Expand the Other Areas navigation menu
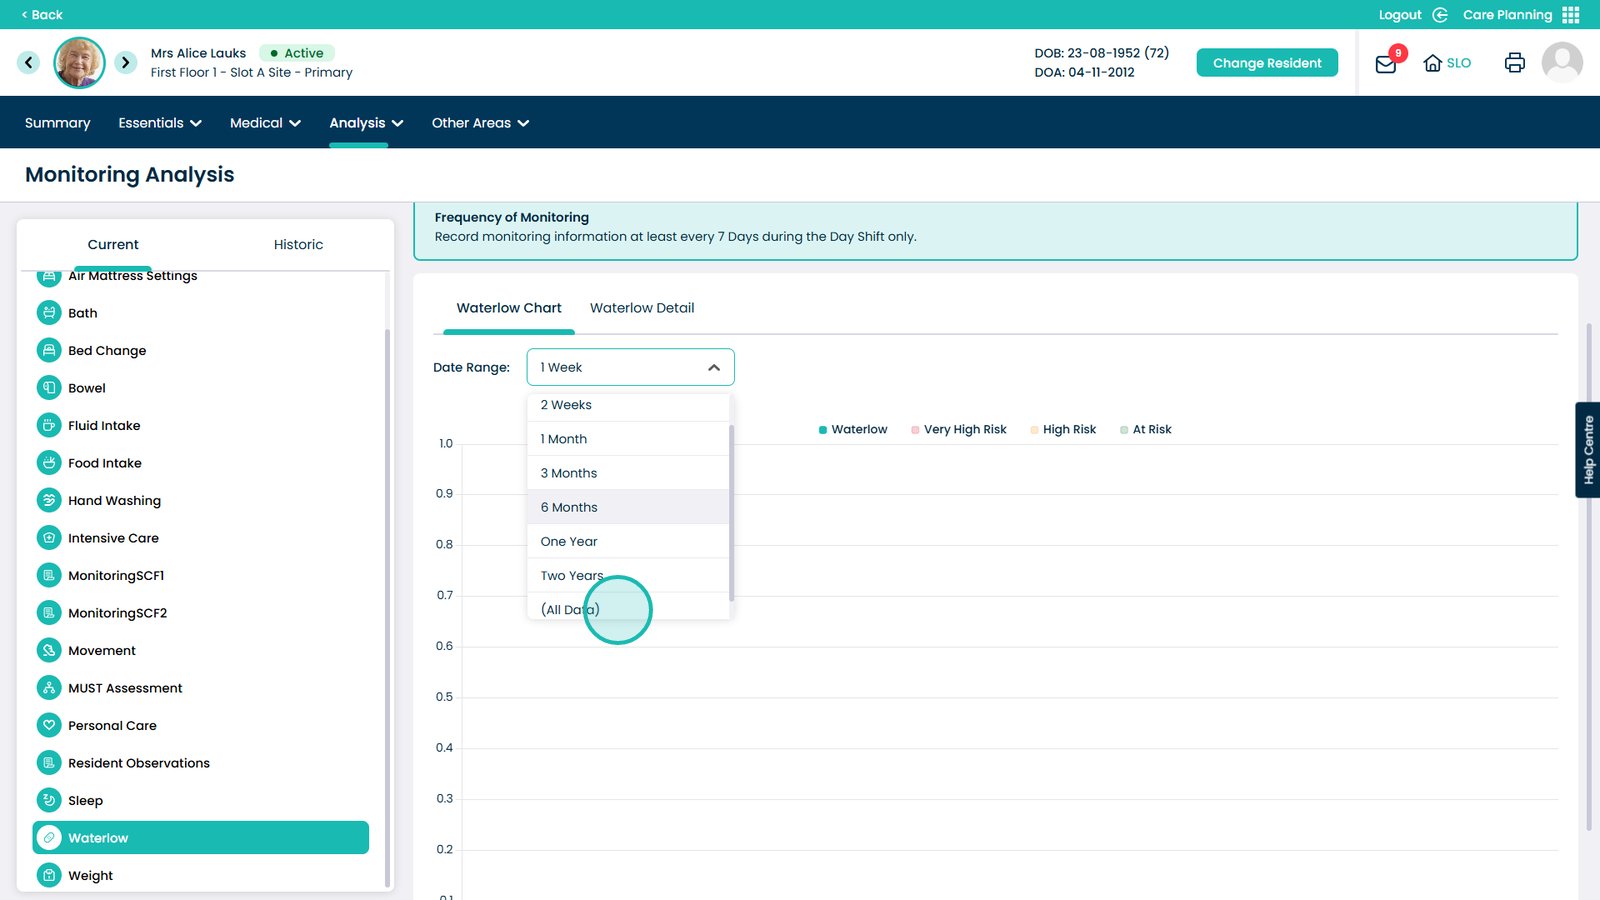This screenshot has height=900, width=1600. pos(480,123)
